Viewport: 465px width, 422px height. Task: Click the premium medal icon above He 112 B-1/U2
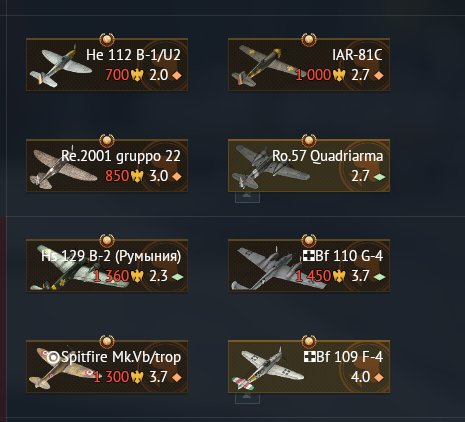[x=107, y=40]
